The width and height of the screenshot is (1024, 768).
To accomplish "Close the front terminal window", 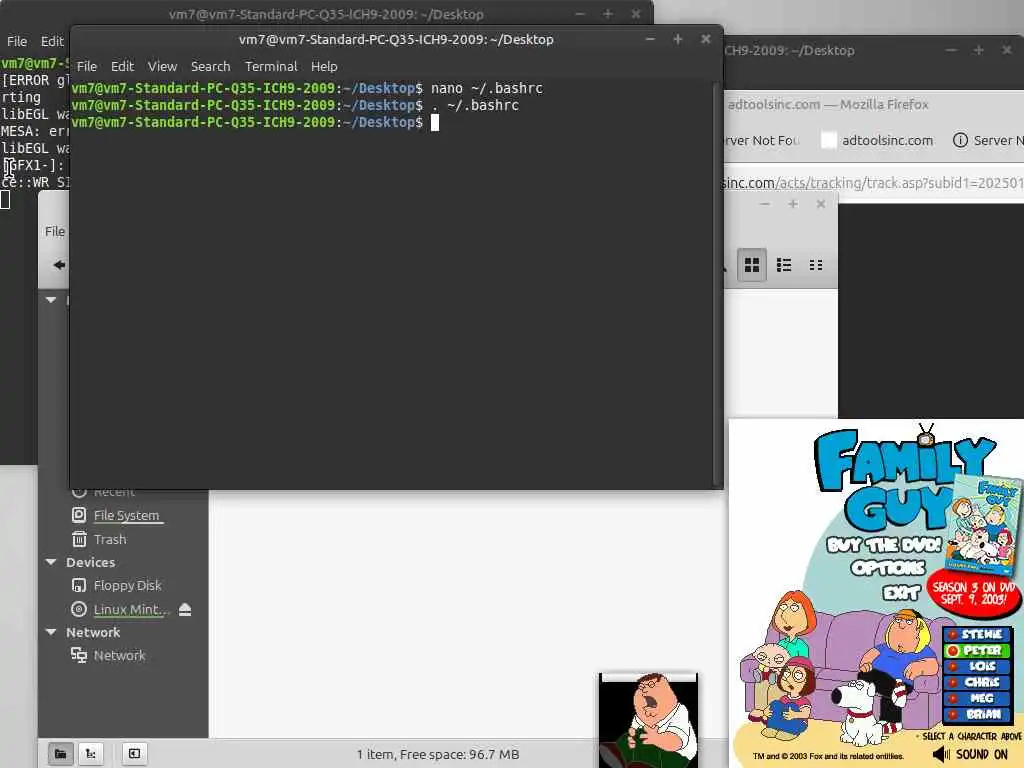I will (705, 39).
